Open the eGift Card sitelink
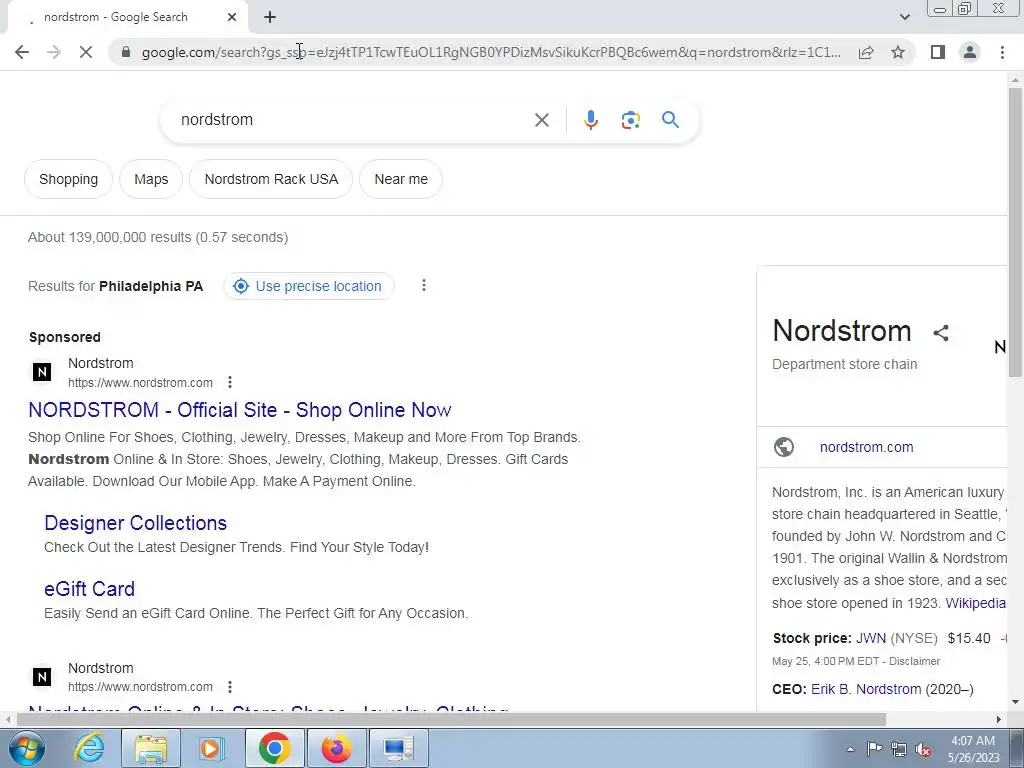 pyautogui.click(x=89, y=589)
